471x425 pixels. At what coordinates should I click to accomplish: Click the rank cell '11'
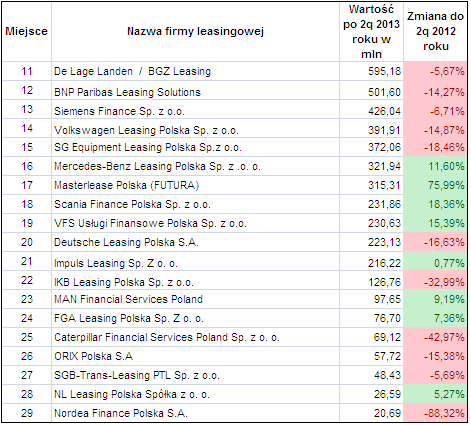coord(27,71)
